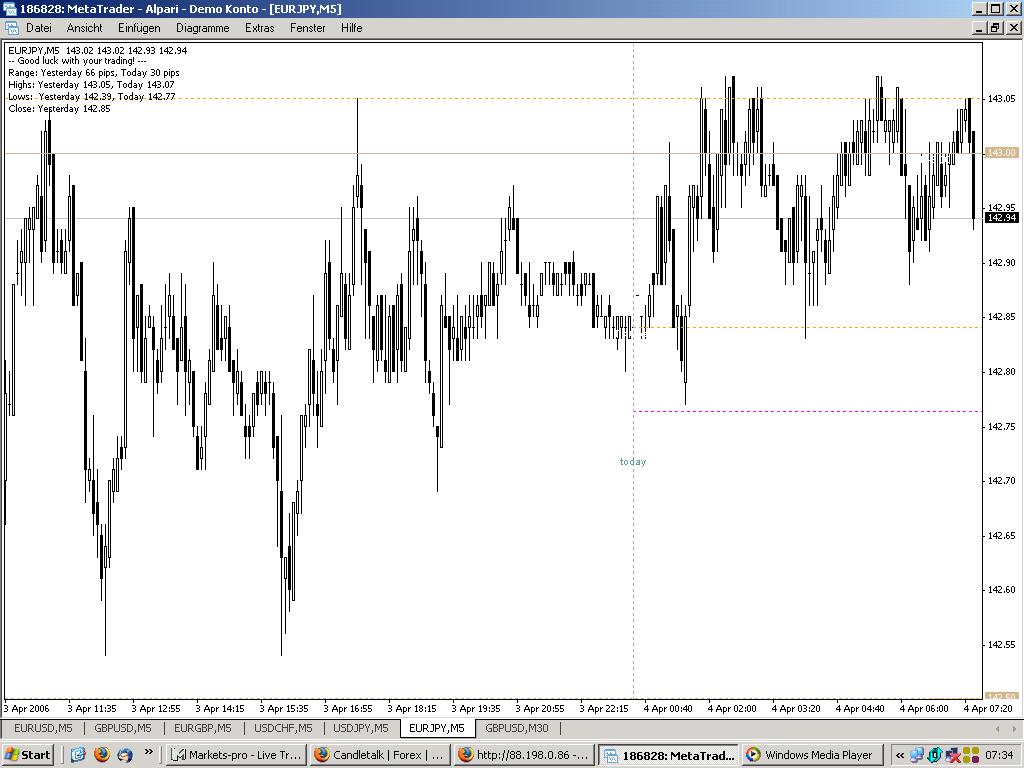
Task: Expand hidden system tray icons
Action: [899, 755]
